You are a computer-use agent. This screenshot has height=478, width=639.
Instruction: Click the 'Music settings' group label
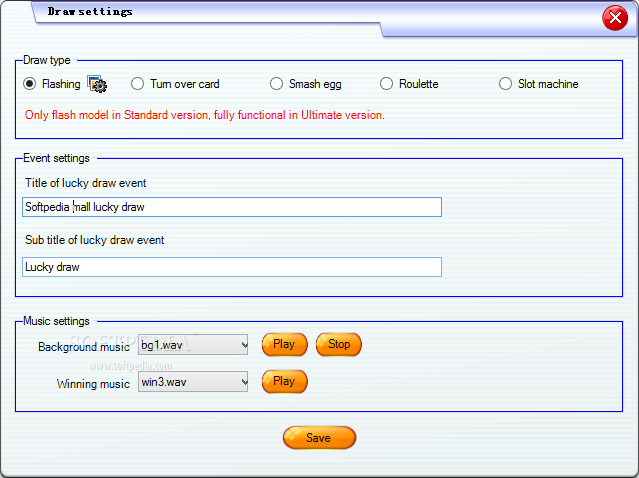click(x=56, y=321)
